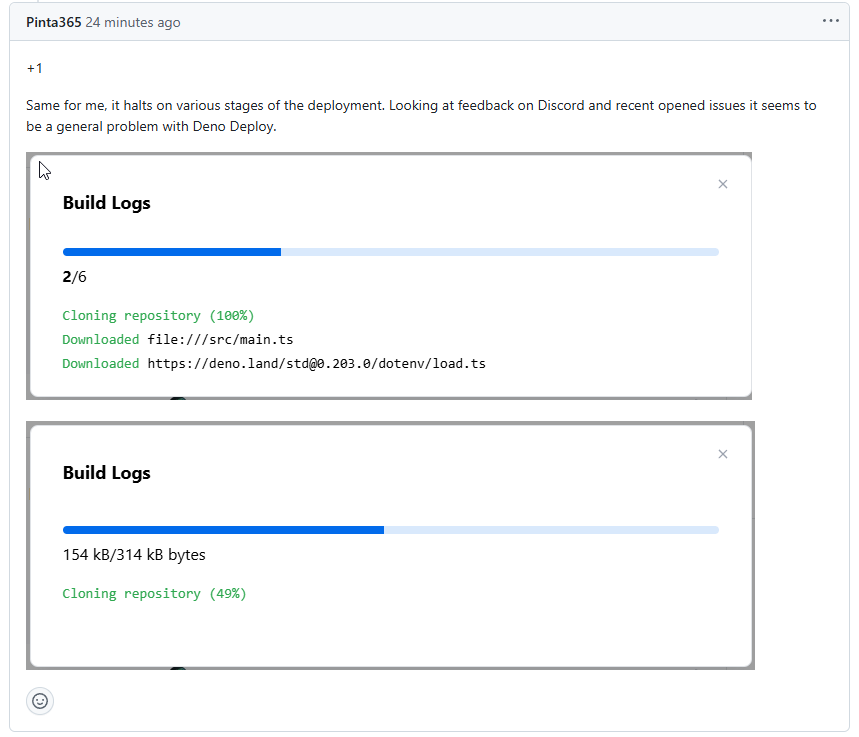Click the "+1" text in the comment
Image resolution: width=859 pixels, height=737 pixels.
[x=35, y=68]
